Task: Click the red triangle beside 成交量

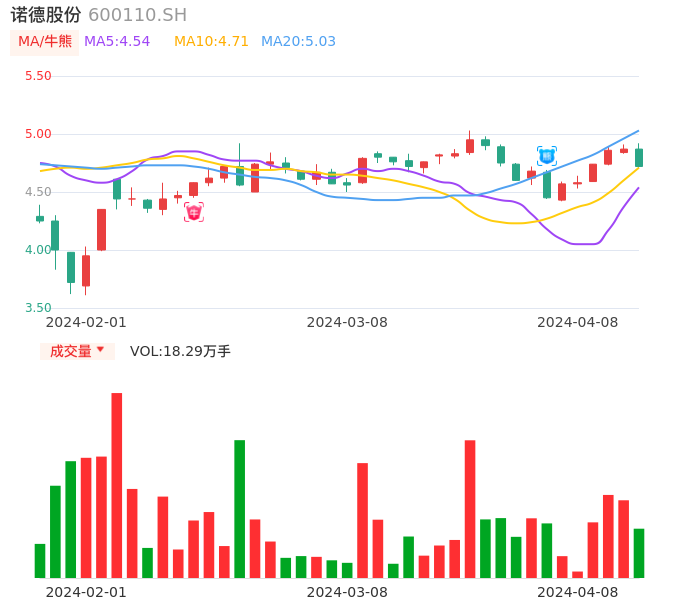Action: pyautogui.click(x=100, y=350)
